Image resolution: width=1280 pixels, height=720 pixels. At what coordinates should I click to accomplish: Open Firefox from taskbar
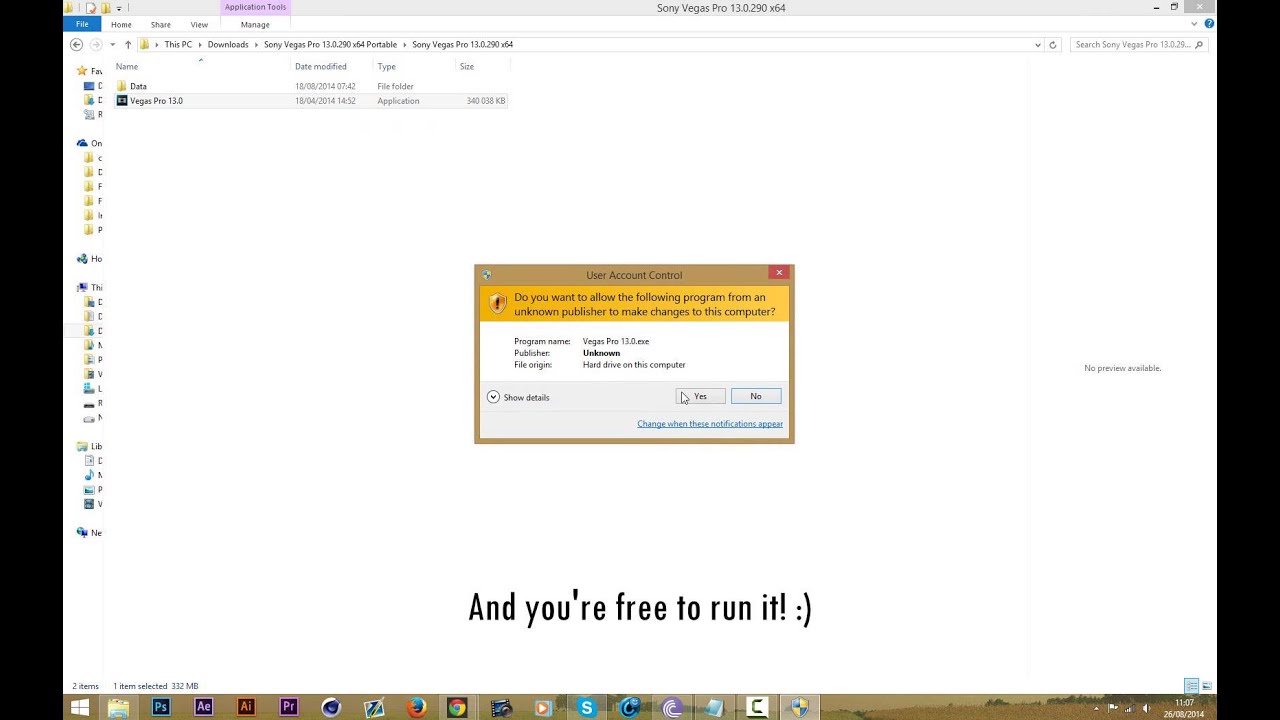[416, 708]
